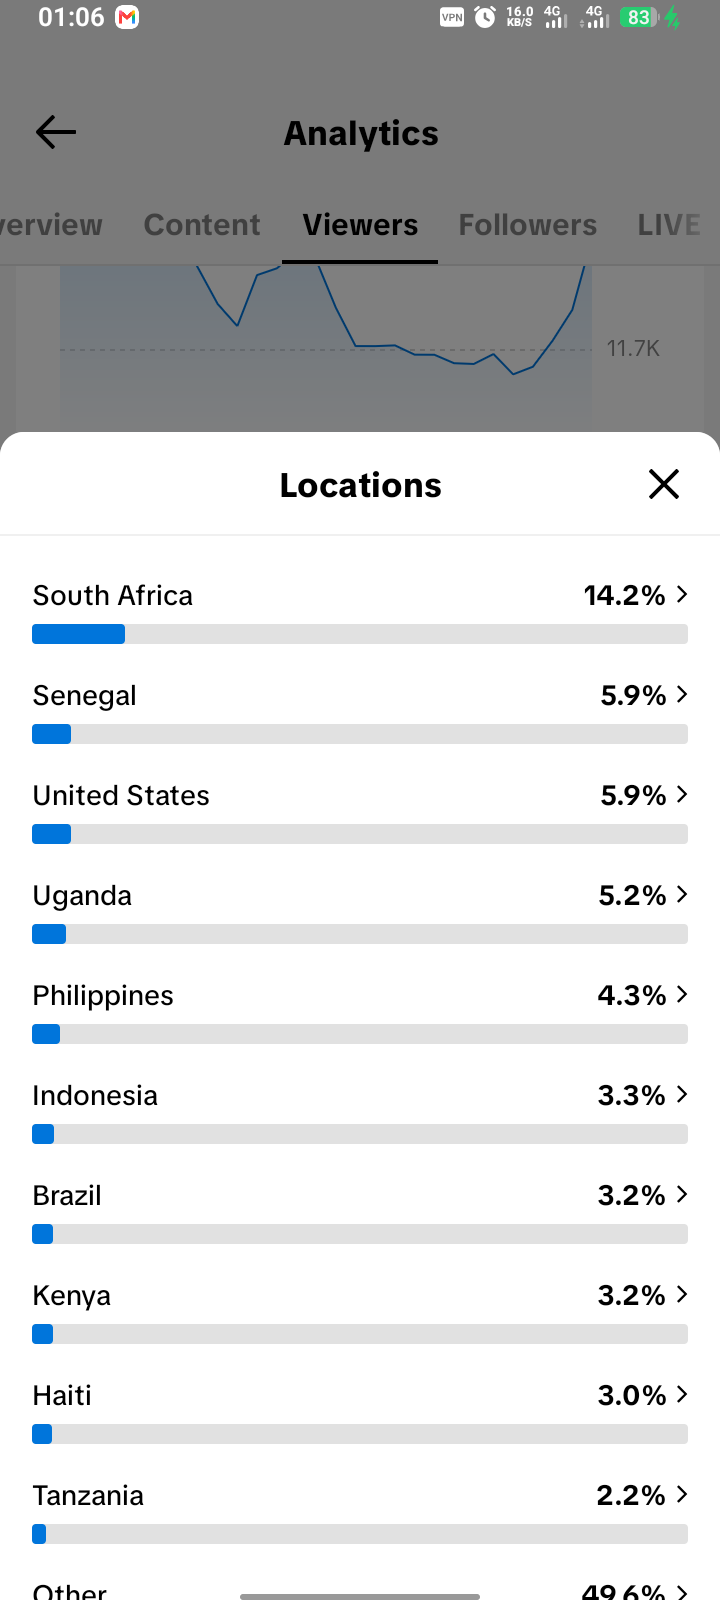720x1600 pixels.
Task: Open the LIVE tab
Action: (669, 225)
